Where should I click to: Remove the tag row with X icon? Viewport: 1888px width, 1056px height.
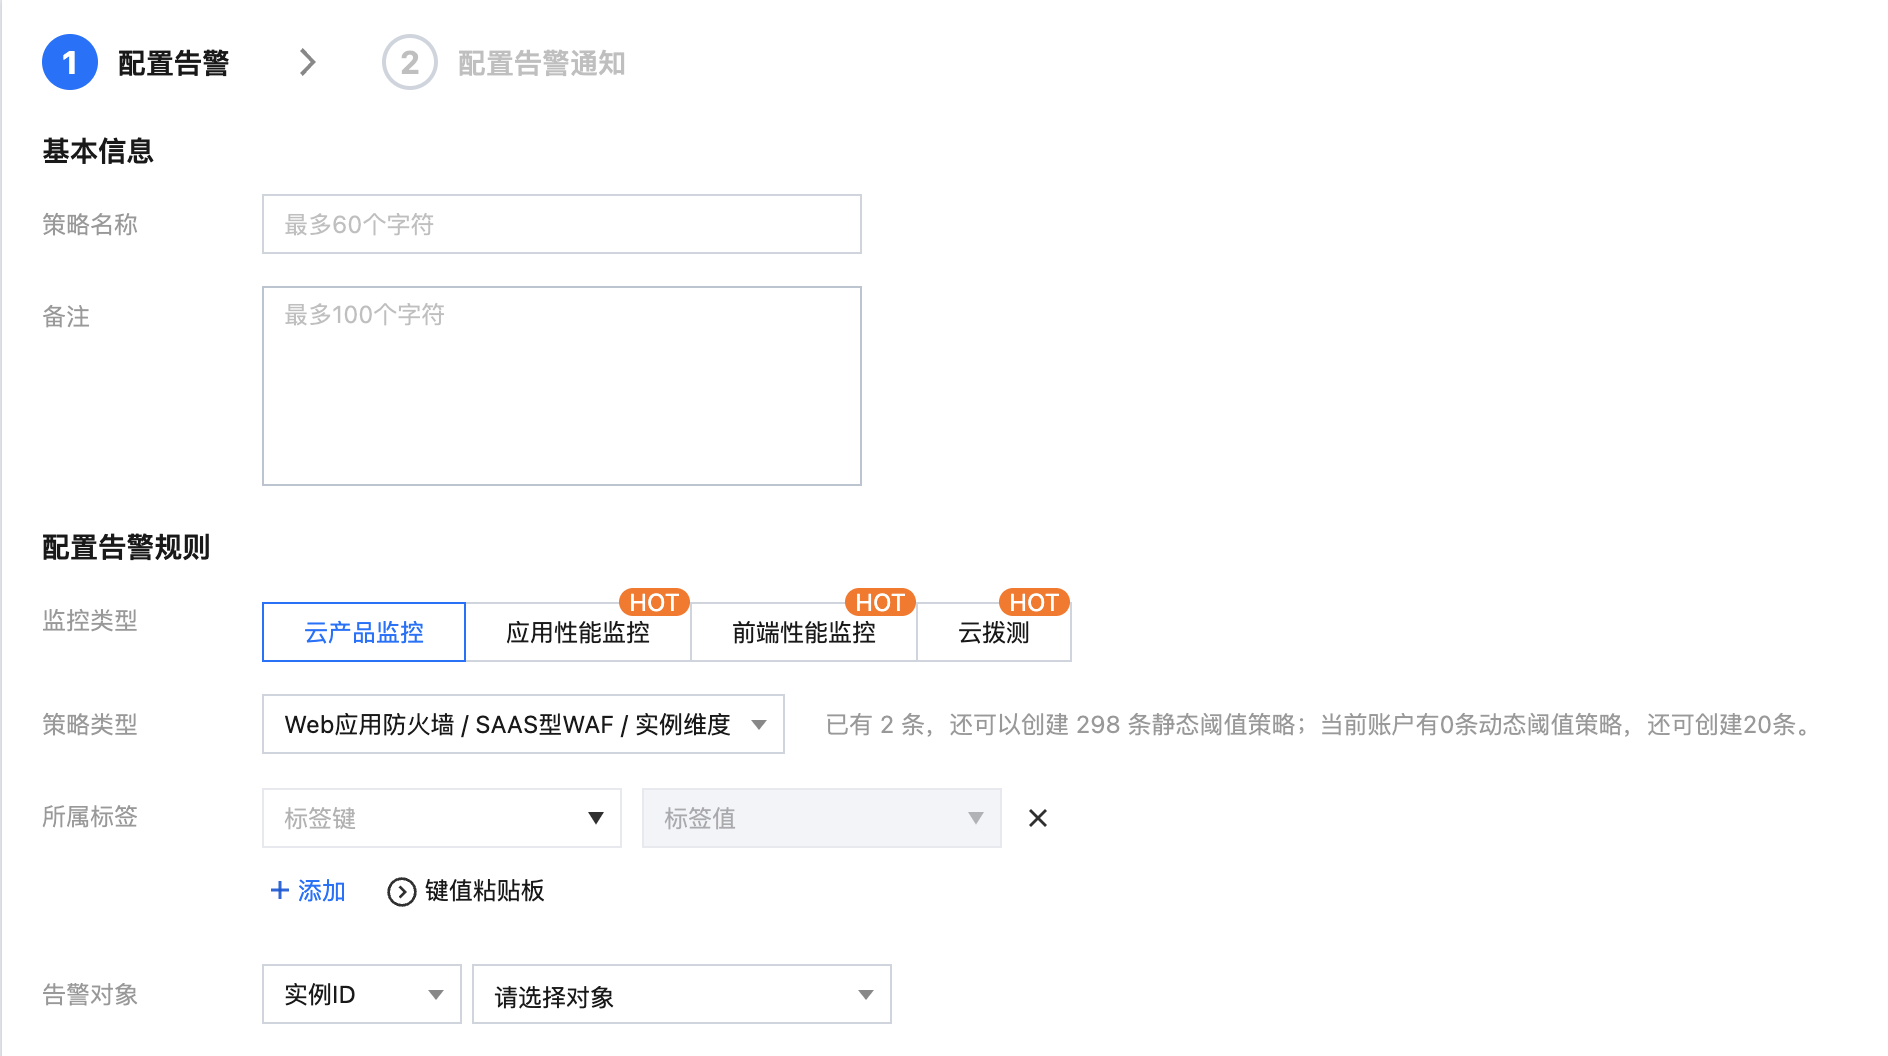pyautogui.click(x=1038, y=819)
